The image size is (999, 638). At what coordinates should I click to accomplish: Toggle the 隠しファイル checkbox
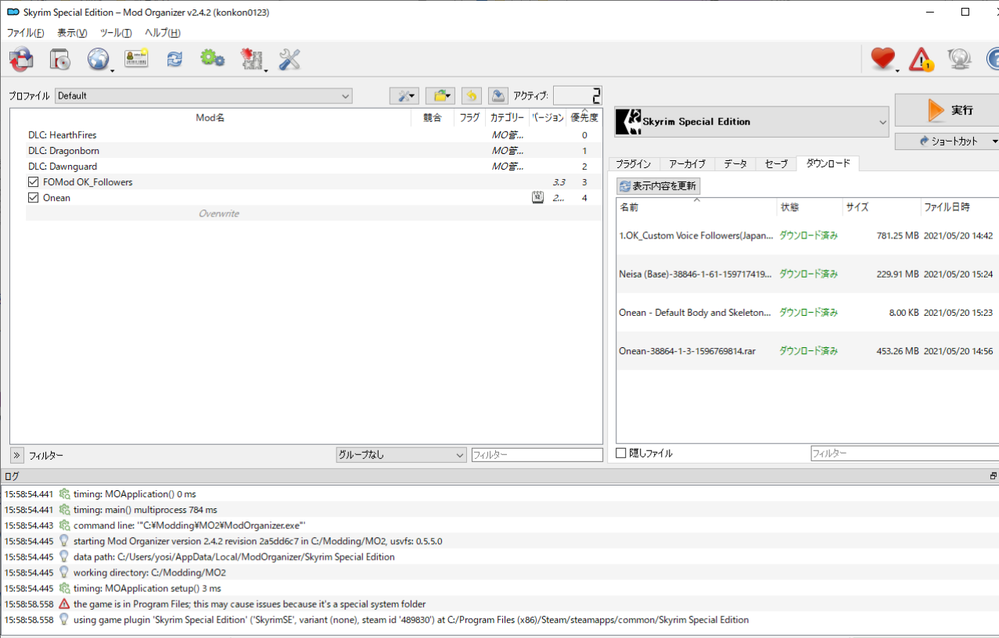pyautogui.click(x=622, y=453)
